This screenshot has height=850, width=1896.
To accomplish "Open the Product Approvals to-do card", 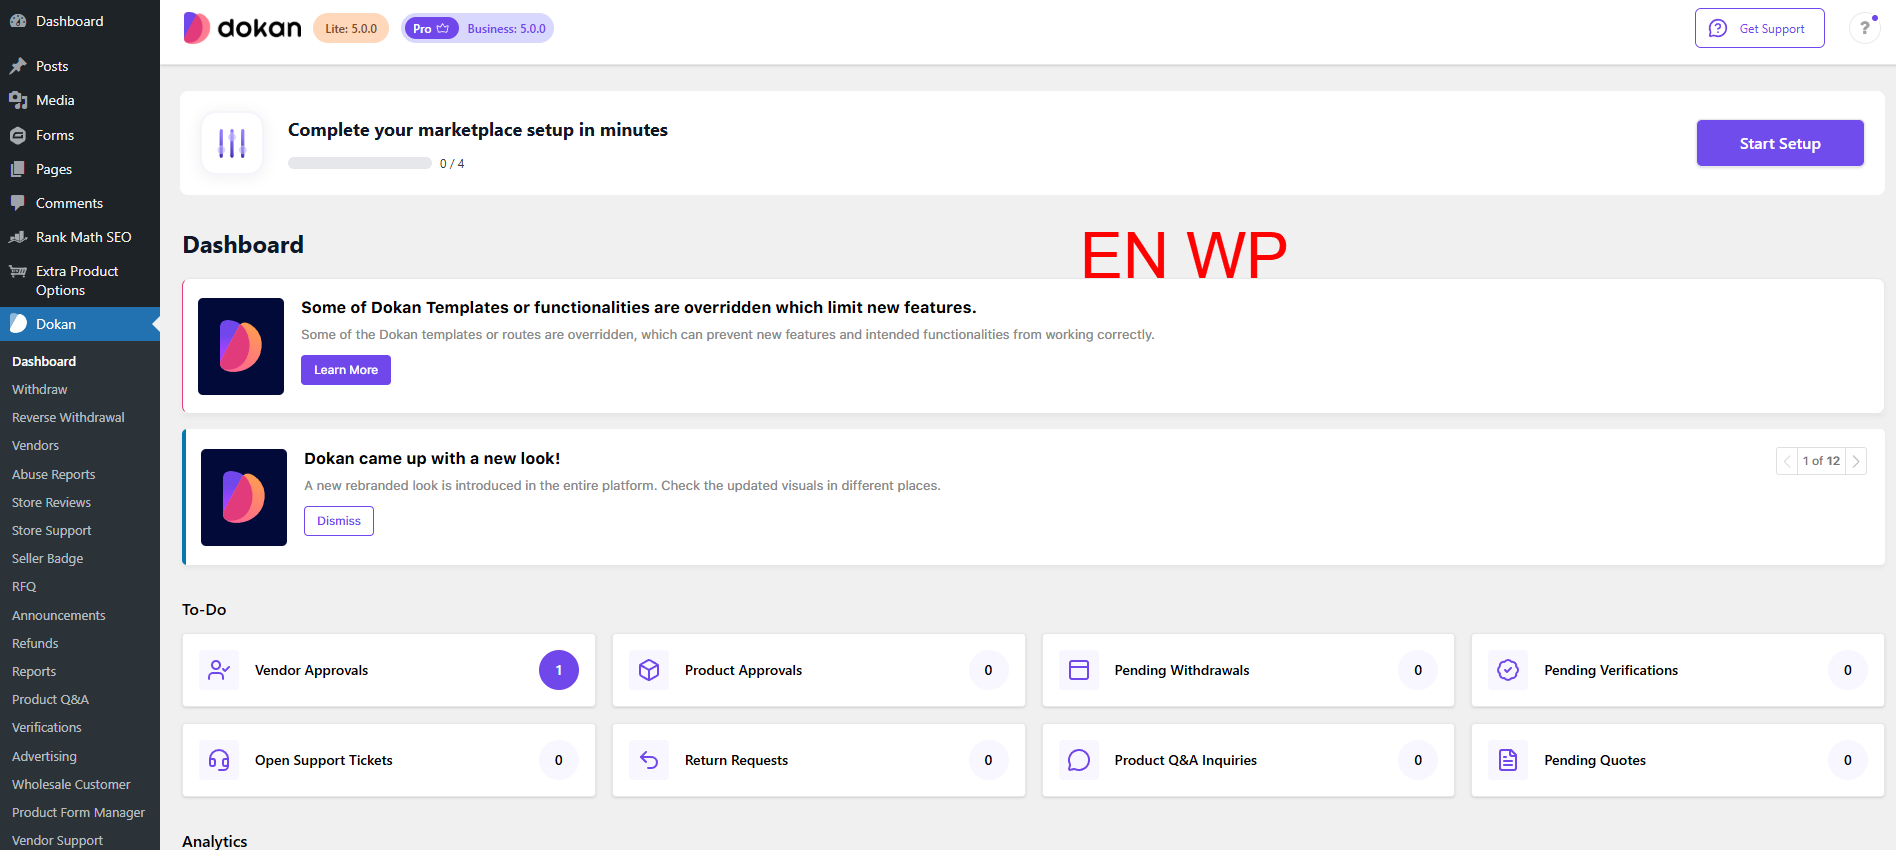I will coord(819,670).
